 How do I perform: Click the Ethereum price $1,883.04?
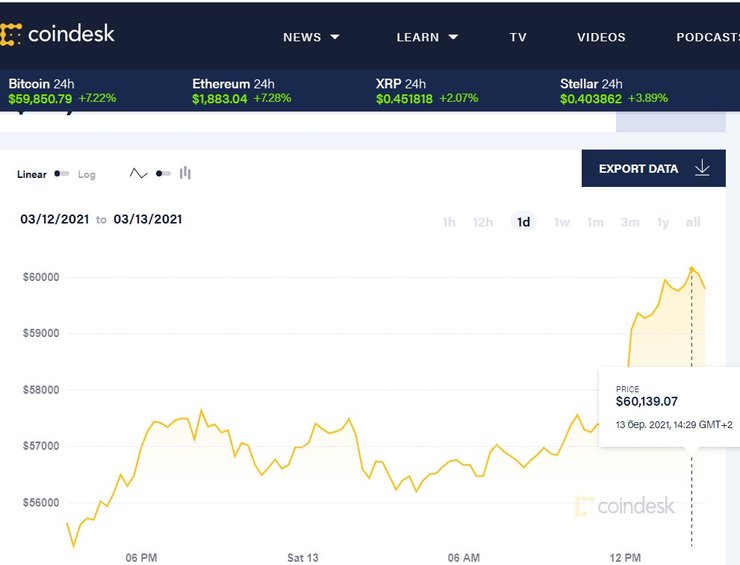pyautogui.click(x=219, y=99)
